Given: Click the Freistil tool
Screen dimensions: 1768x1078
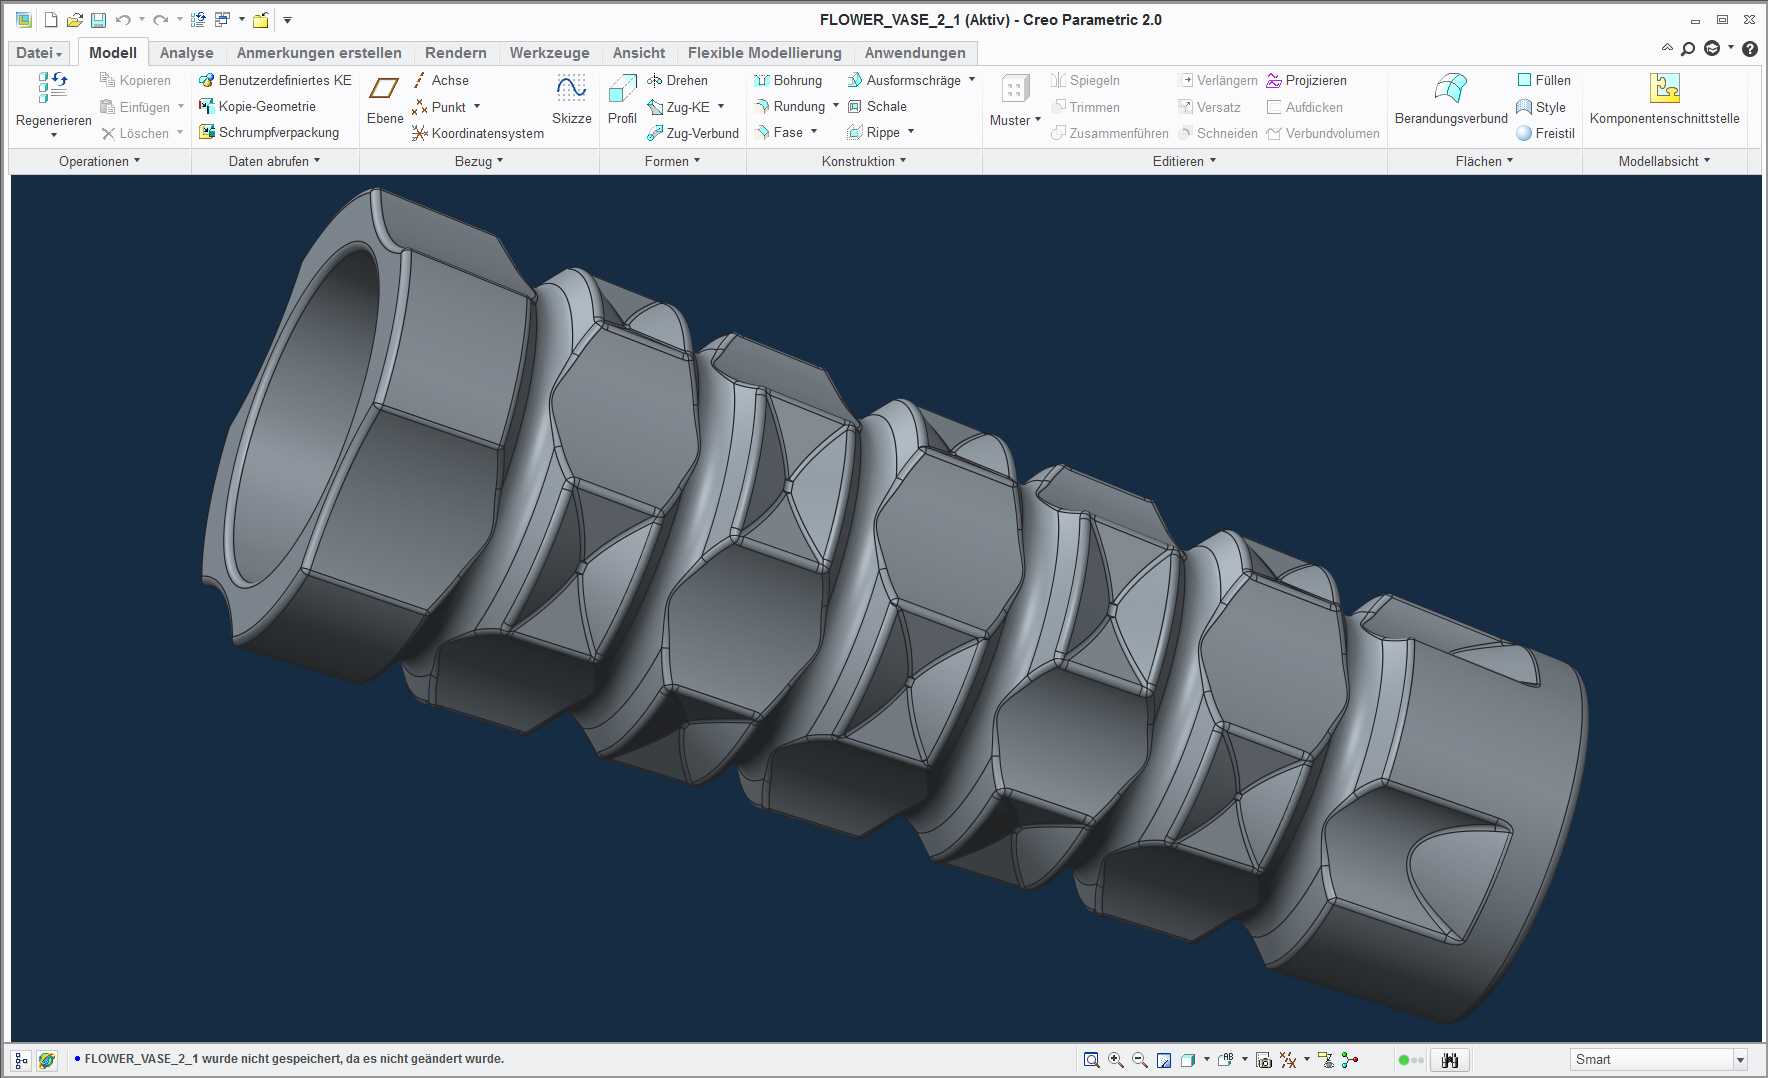Looking at the screenshot, I should point(1545,133).
